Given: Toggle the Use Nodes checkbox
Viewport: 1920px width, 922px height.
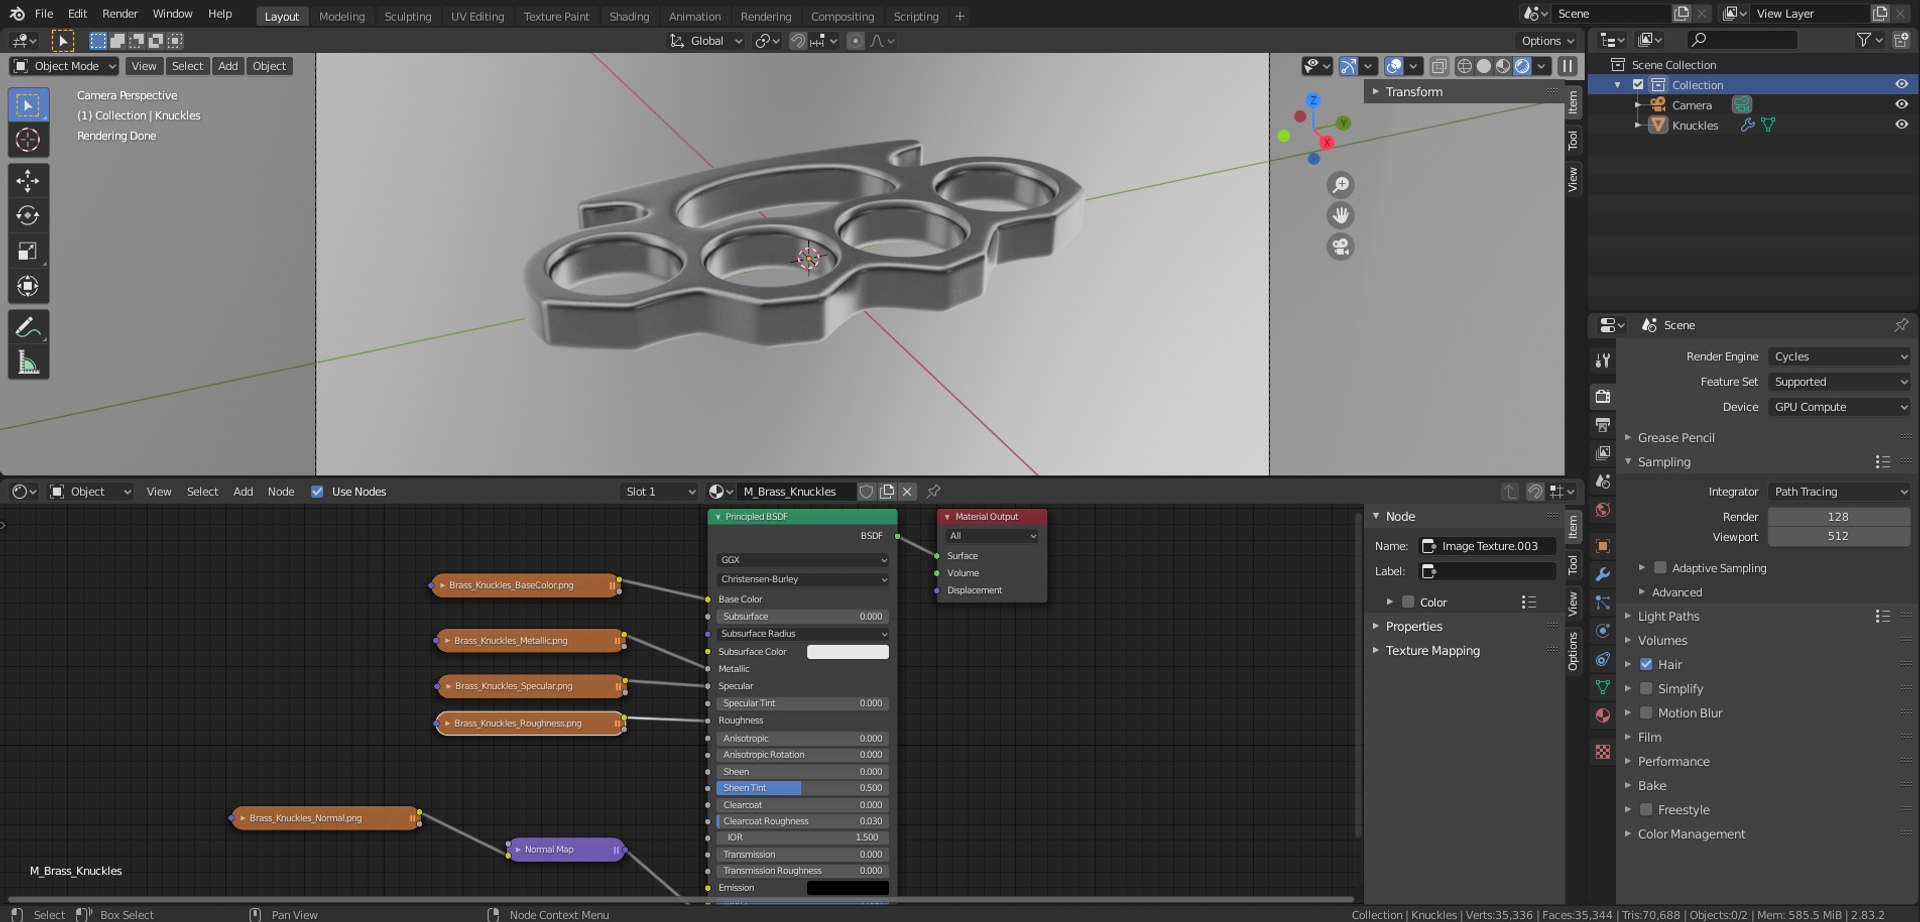Looking at the screenshot, I should click(x=317, y=491).
